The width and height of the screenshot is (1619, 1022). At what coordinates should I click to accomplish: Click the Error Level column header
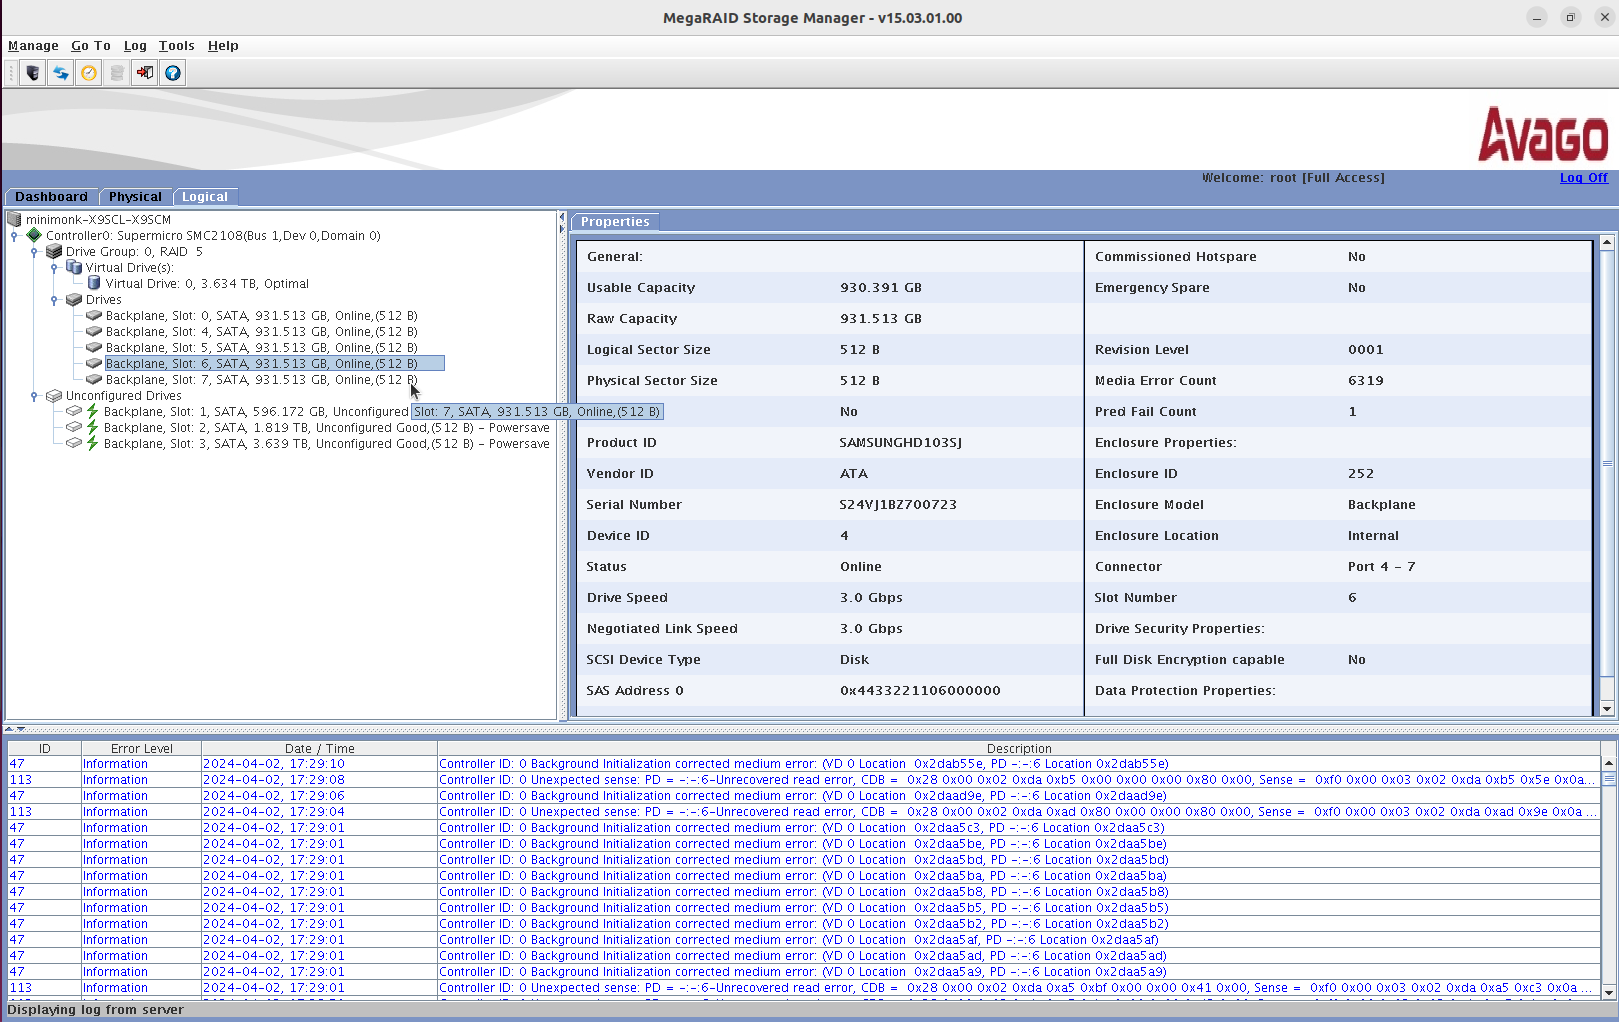(142, 748)
